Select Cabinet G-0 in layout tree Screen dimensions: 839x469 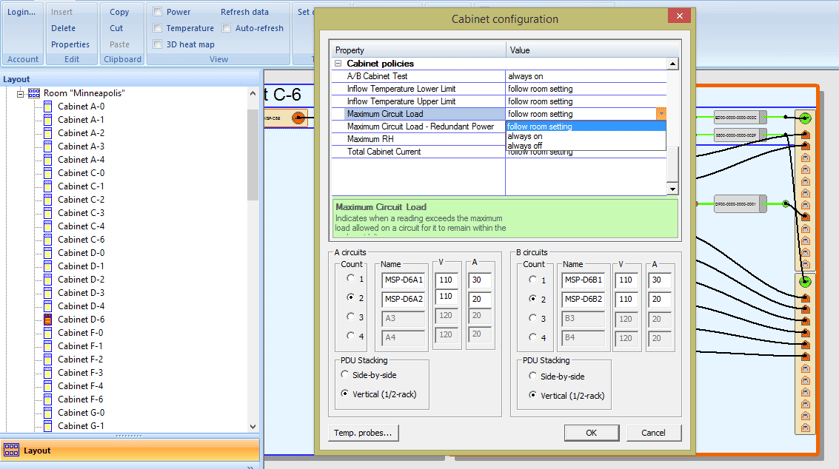point(81,413)
